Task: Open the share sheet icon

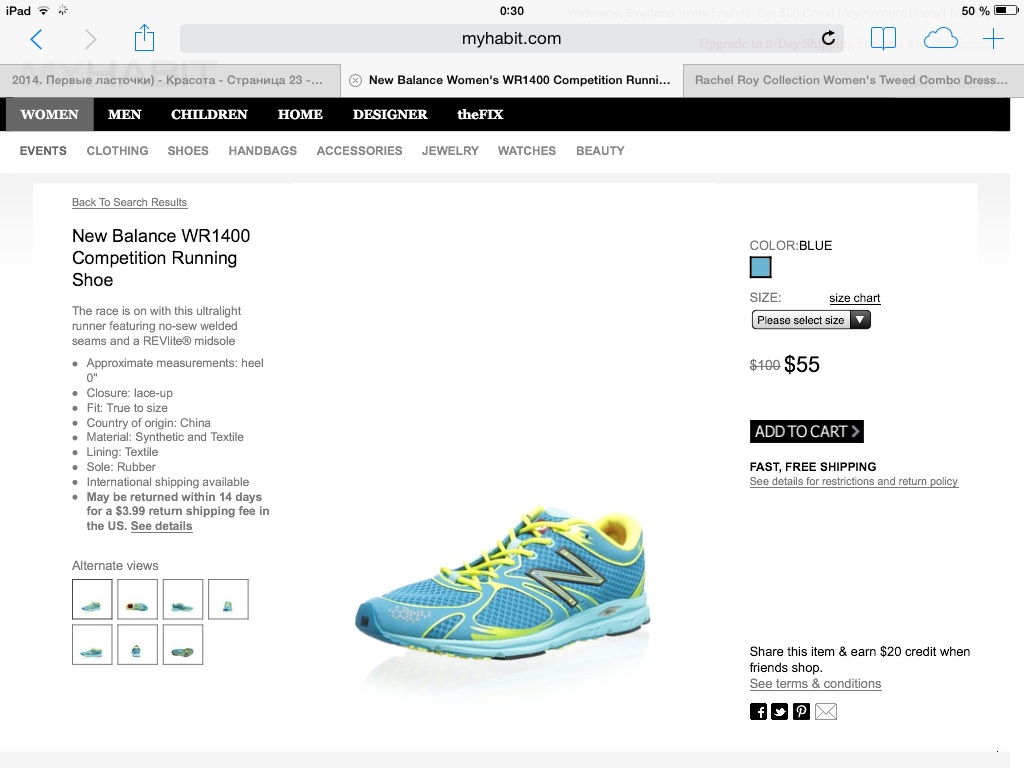Action: point(144,38)
